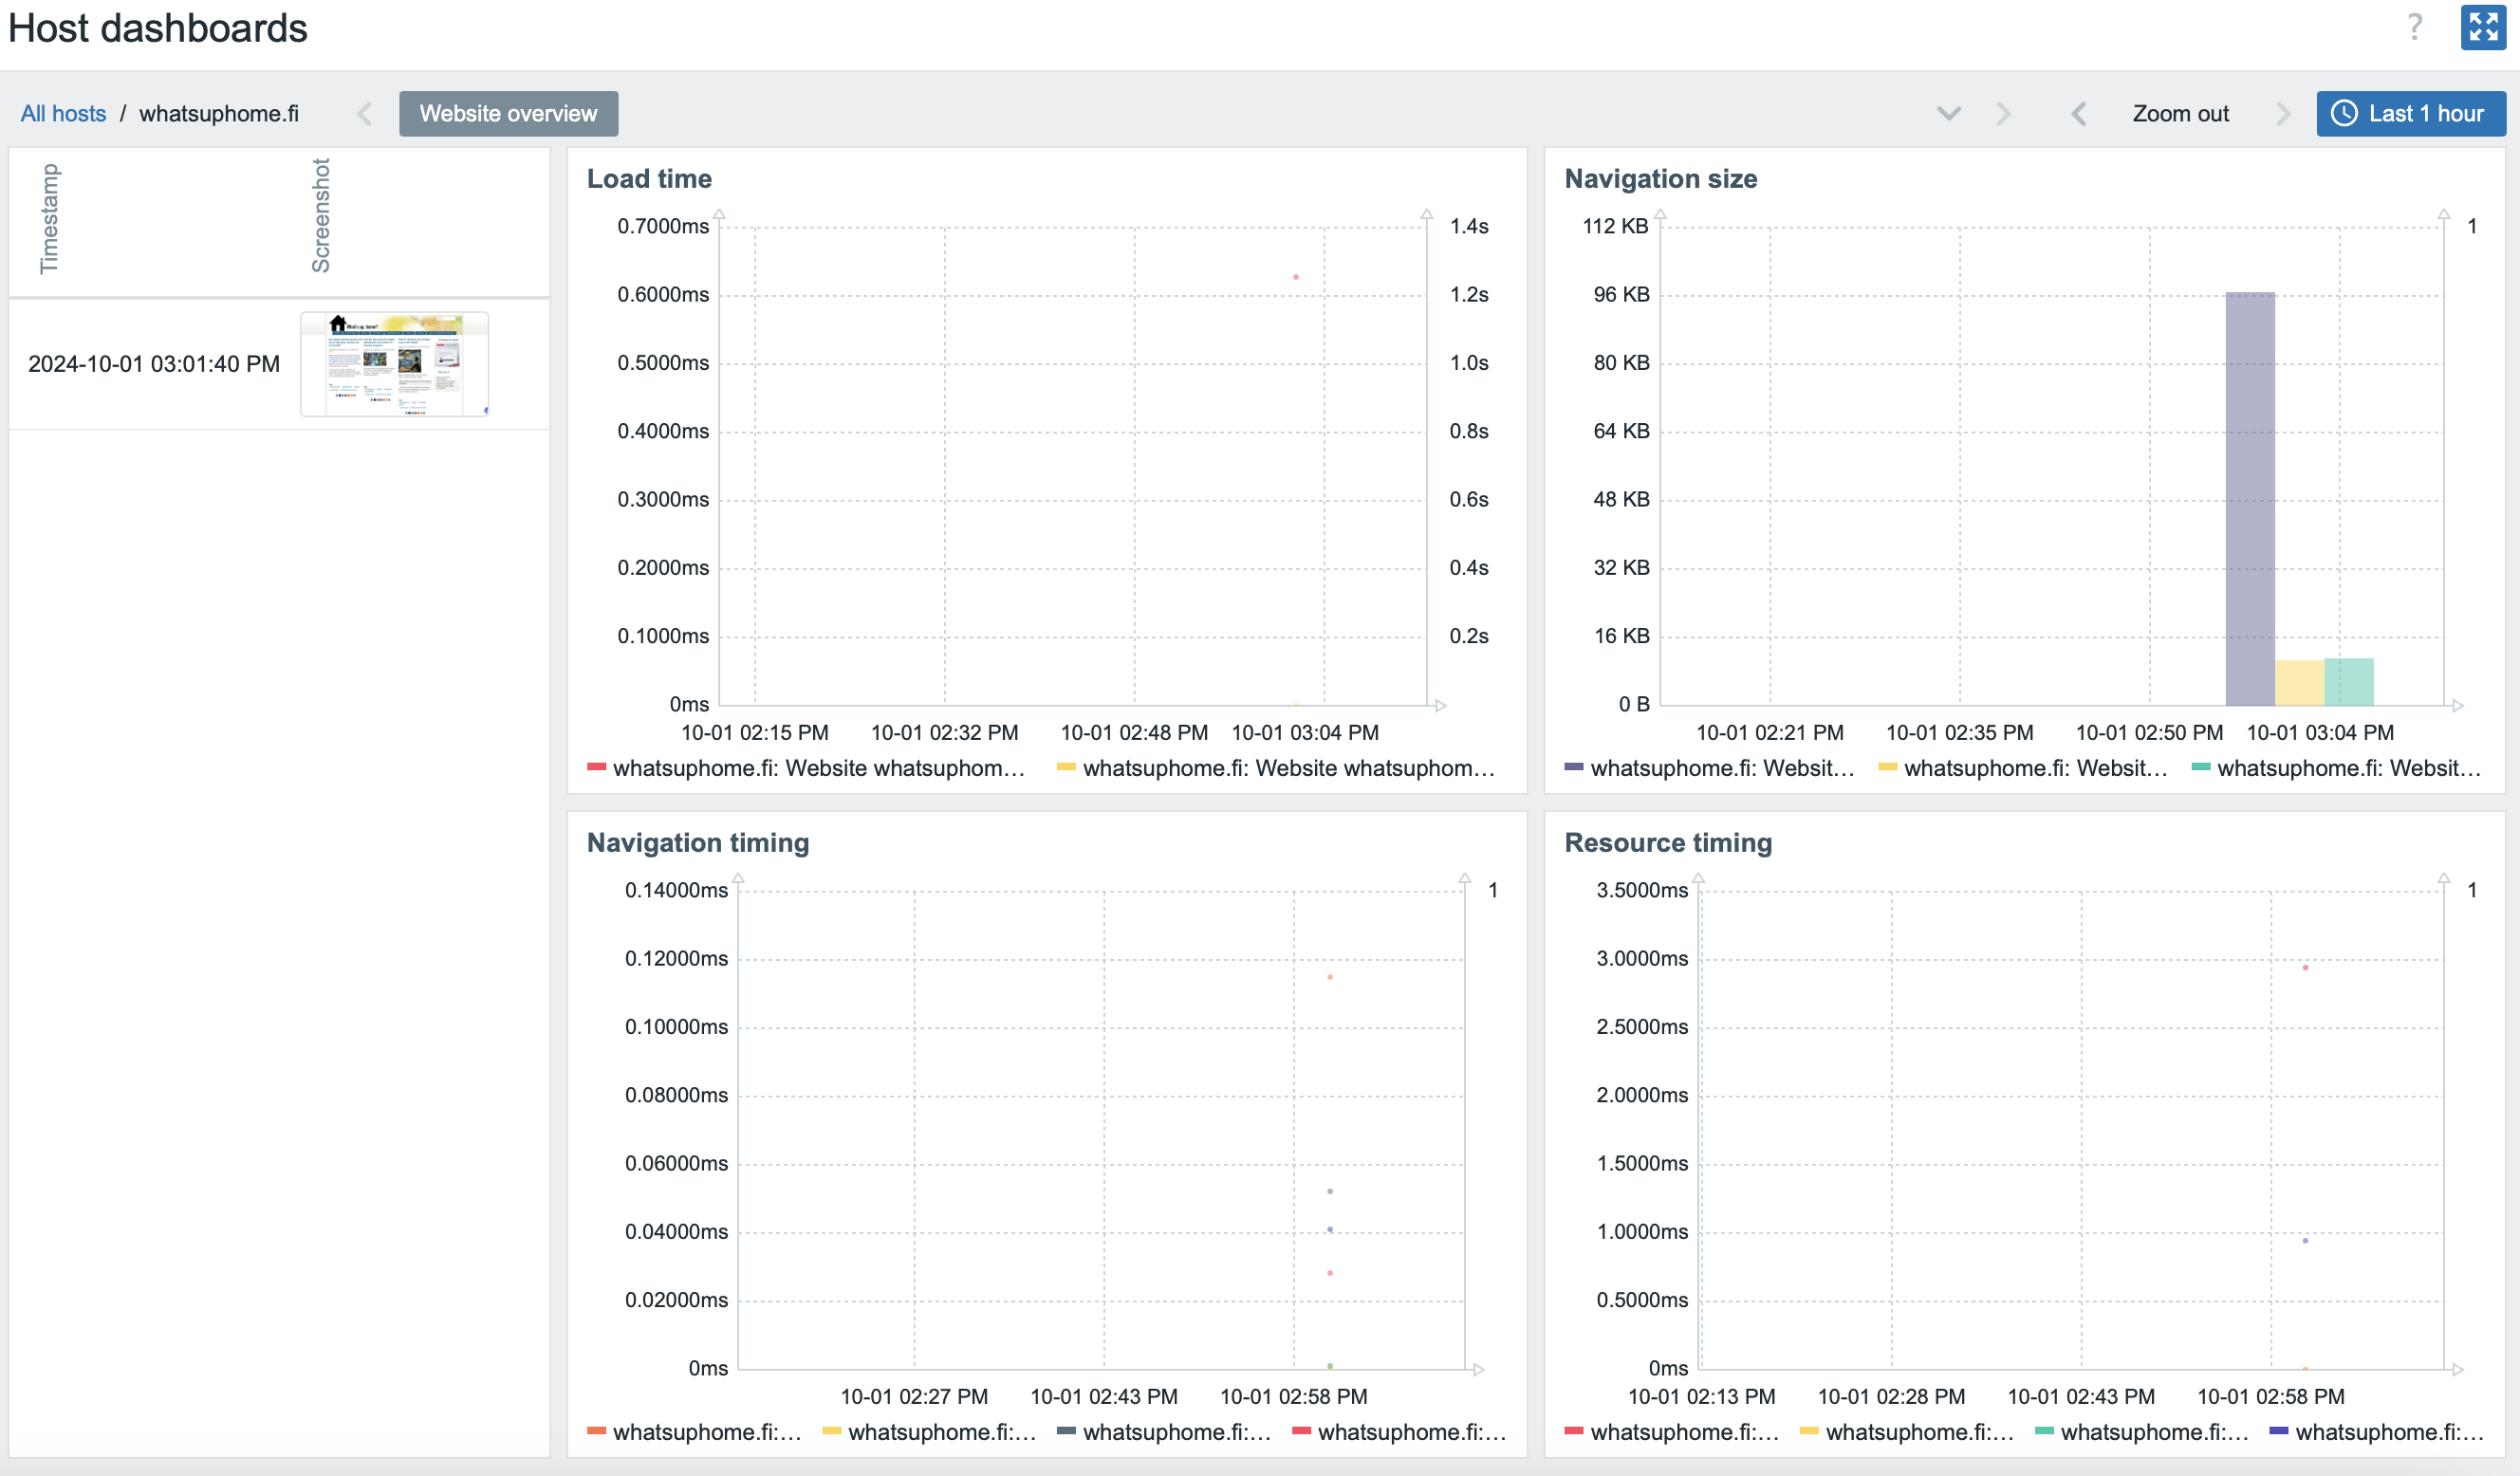Go to next dashboard page arrow

pyautogui.click(x=2003, y=113)
